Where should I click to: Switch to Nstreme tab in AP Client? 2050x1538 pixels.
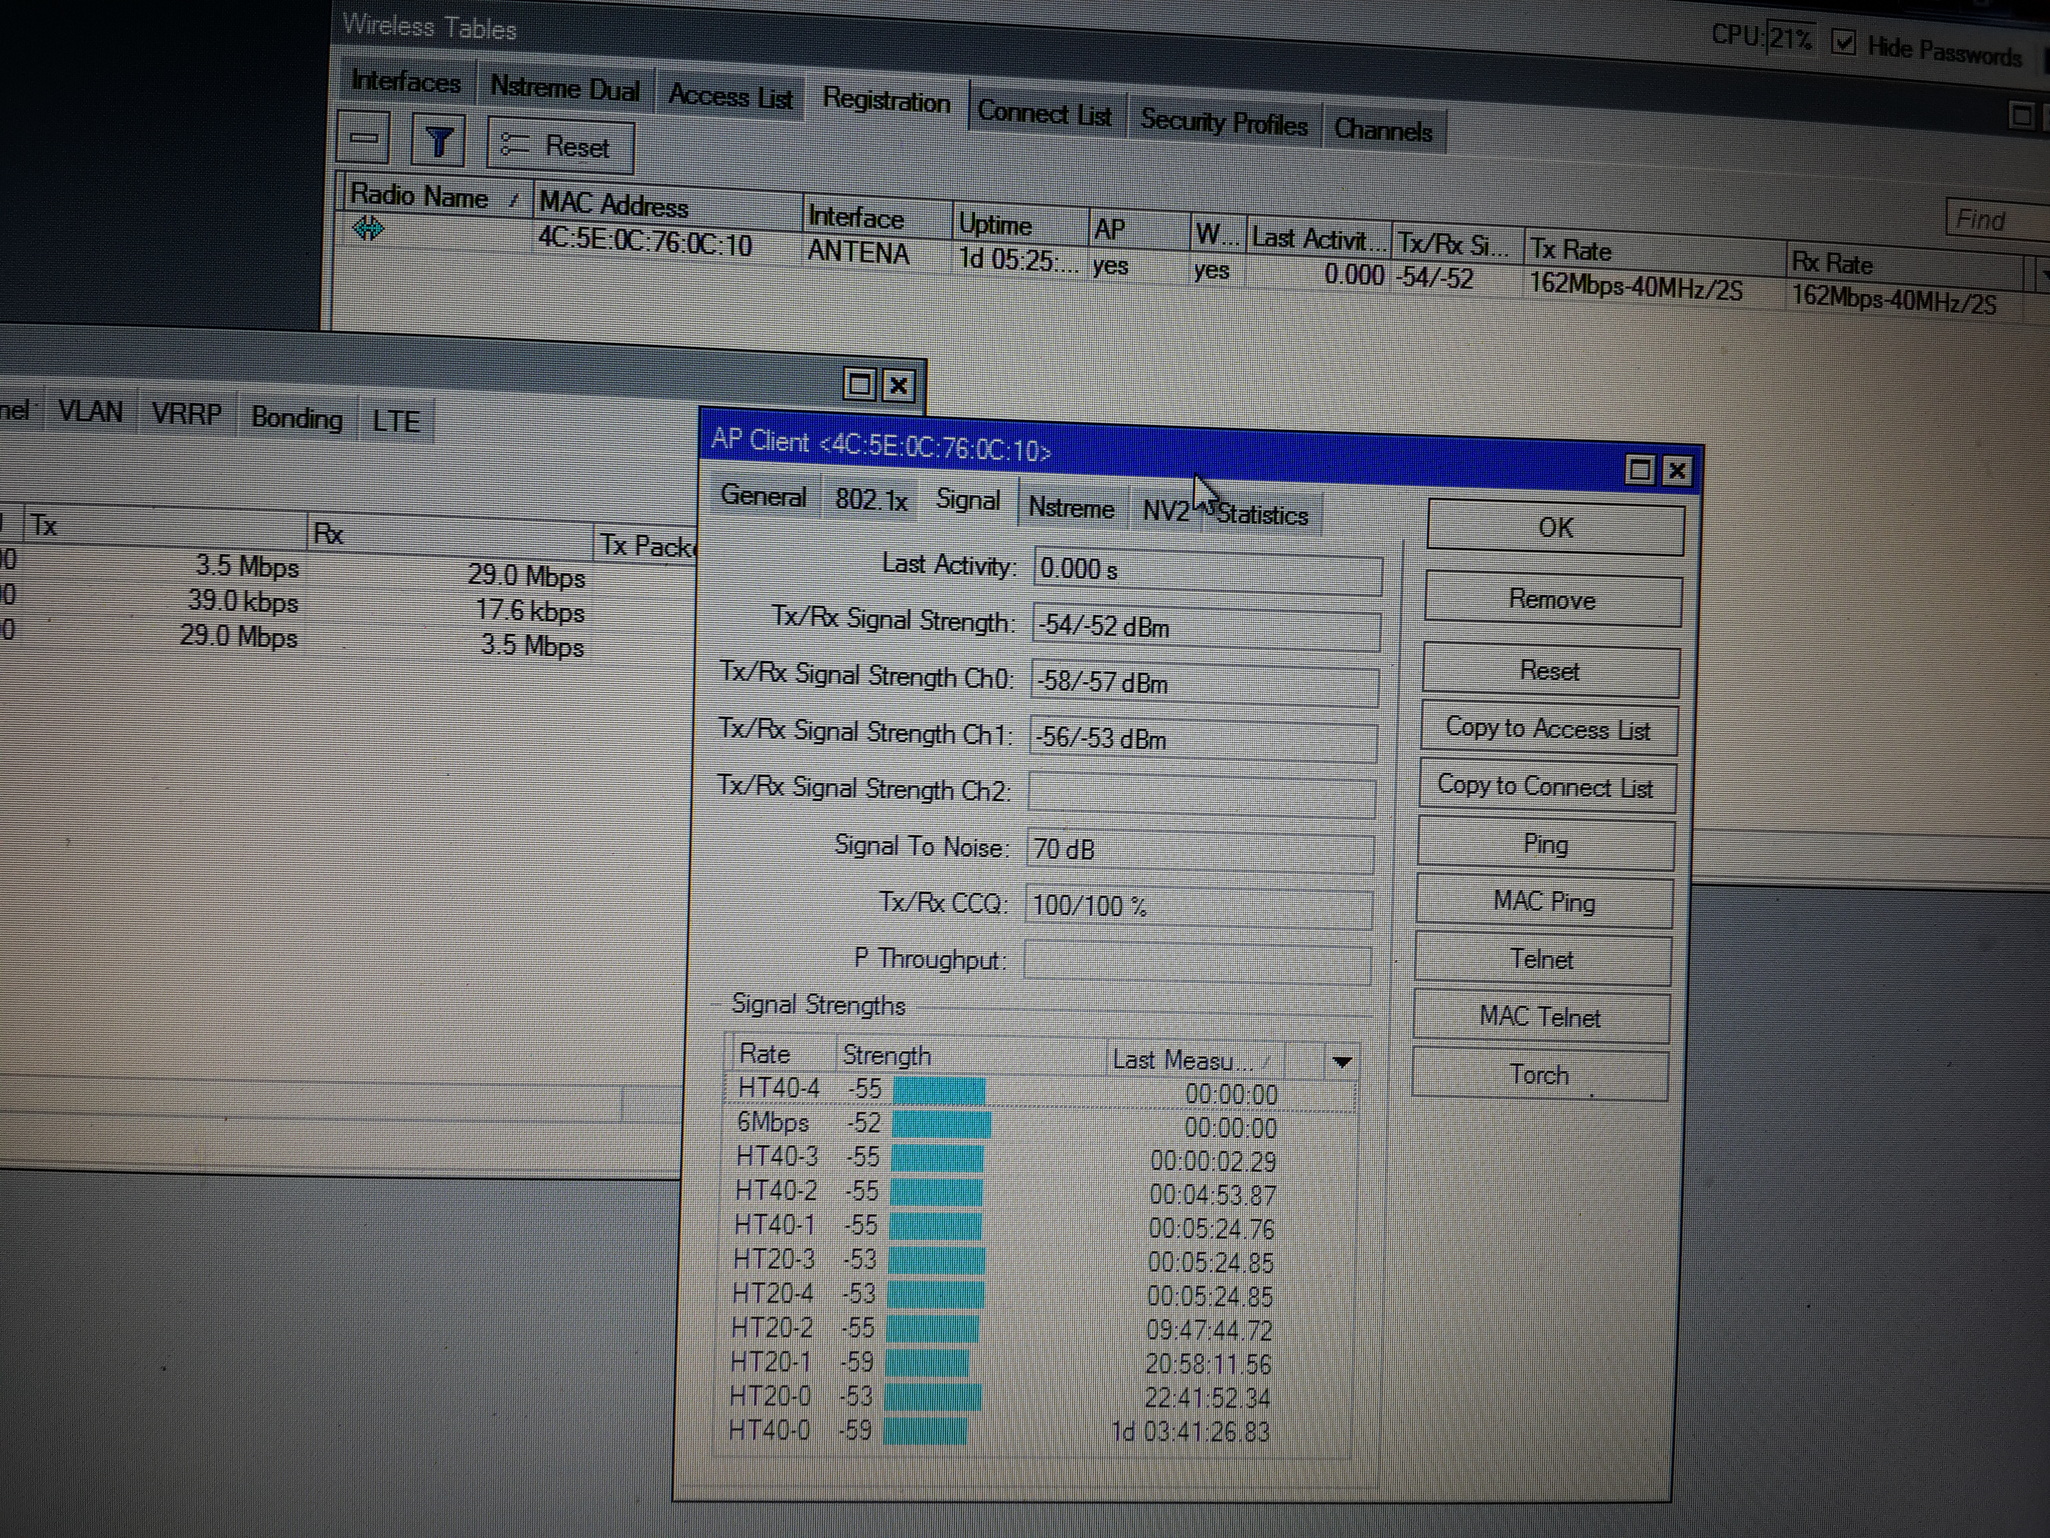pos(1070,508)
